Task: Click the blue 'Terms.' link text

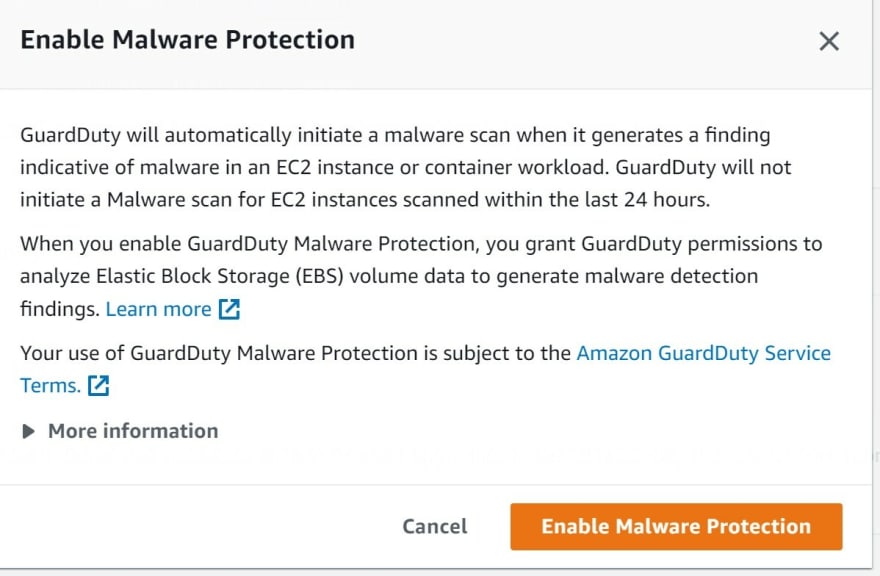Action: pyautogui.click(x=51, y=385)
